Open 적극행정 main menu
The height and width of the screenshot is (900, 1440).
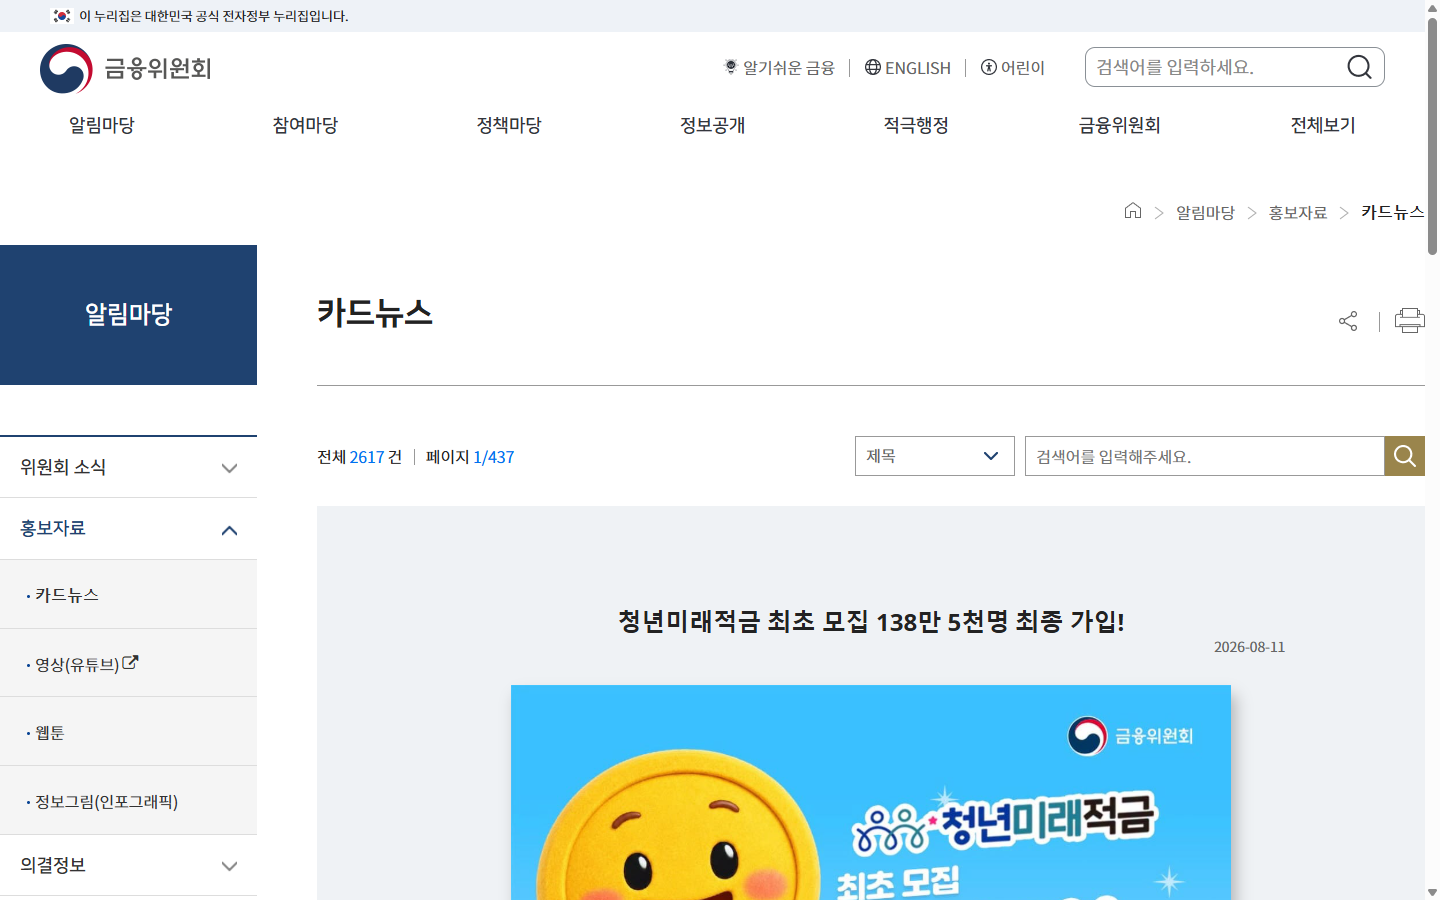coord(916,125)
